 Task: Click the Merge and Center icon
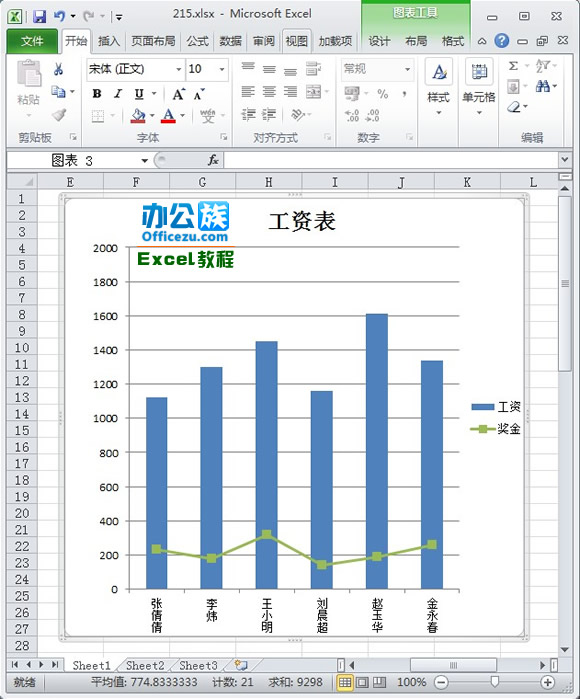[x=313, y=92]
